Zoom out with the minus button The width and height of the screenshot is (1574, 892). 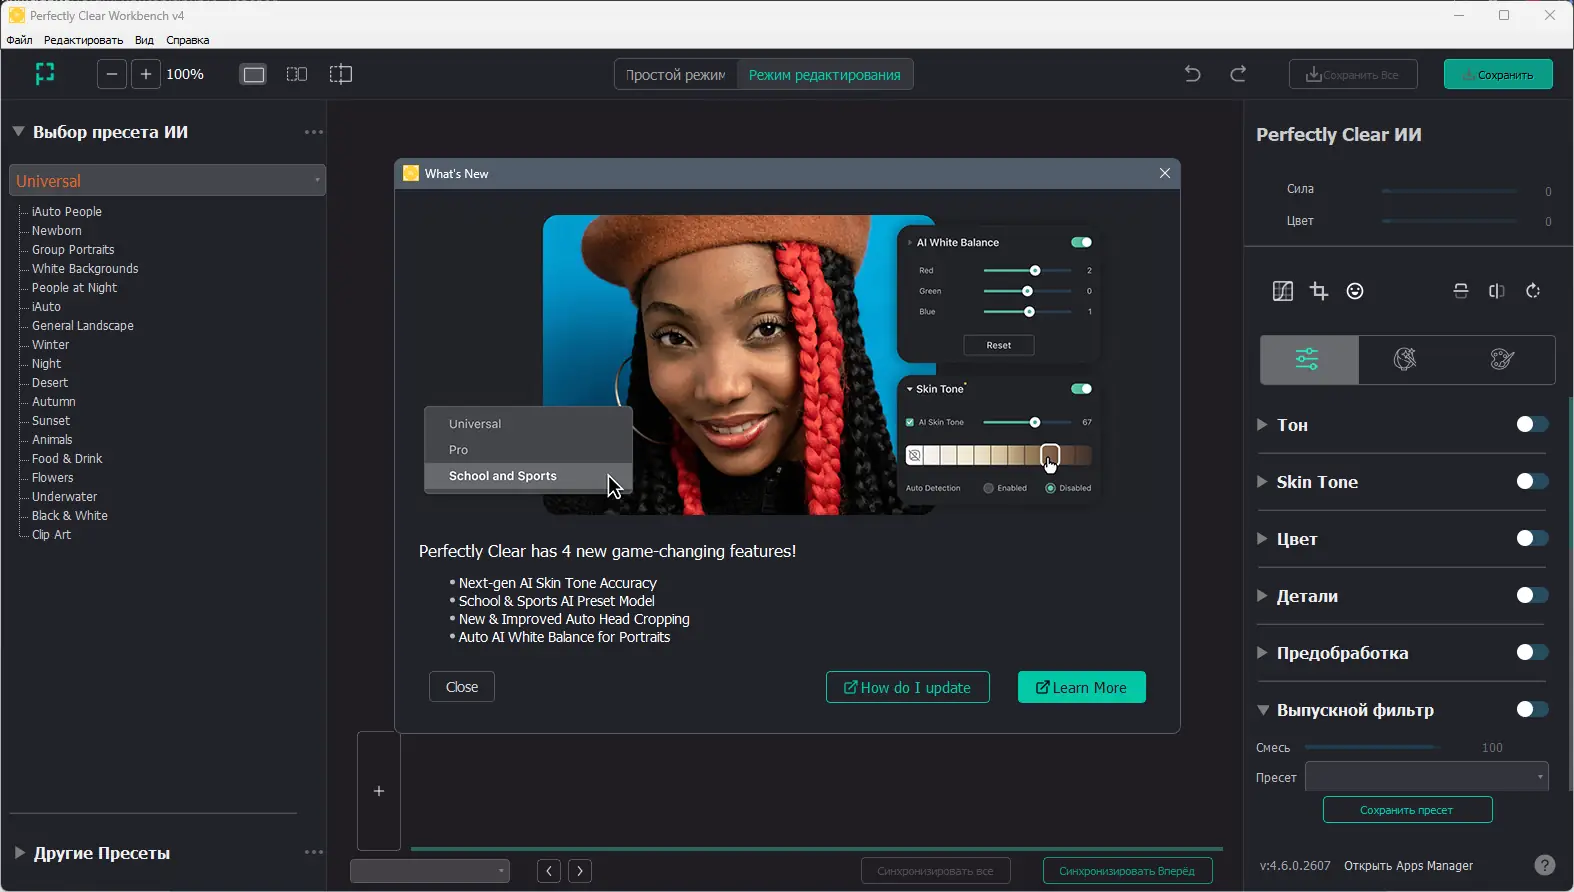pyautogui.click(x=112, y=74)
